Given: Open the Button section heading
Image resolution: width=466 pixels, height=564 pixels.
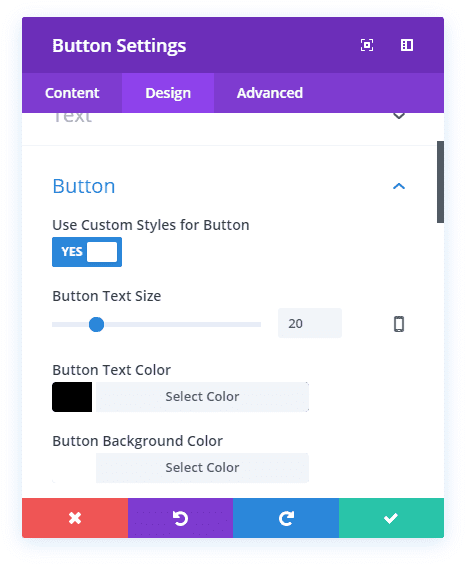Looking at the screenshot, I should click(84, 186).
